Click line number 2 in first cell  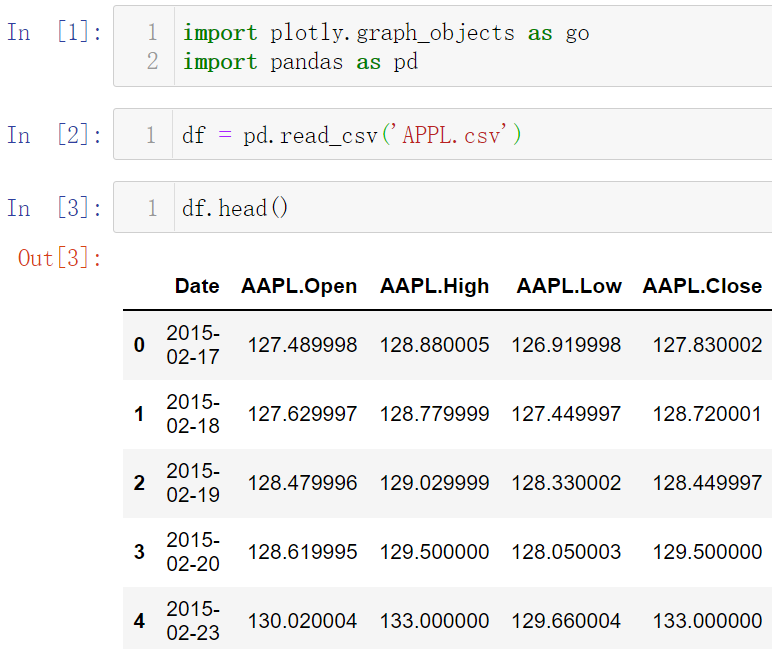coord(153,62)
